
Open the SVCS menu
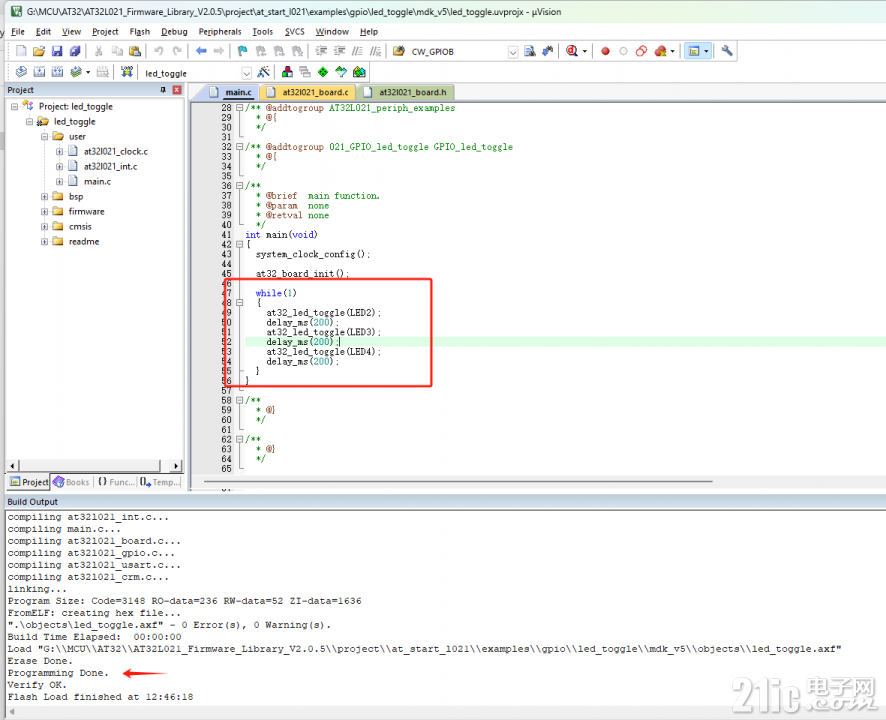(x=294, y=32)
